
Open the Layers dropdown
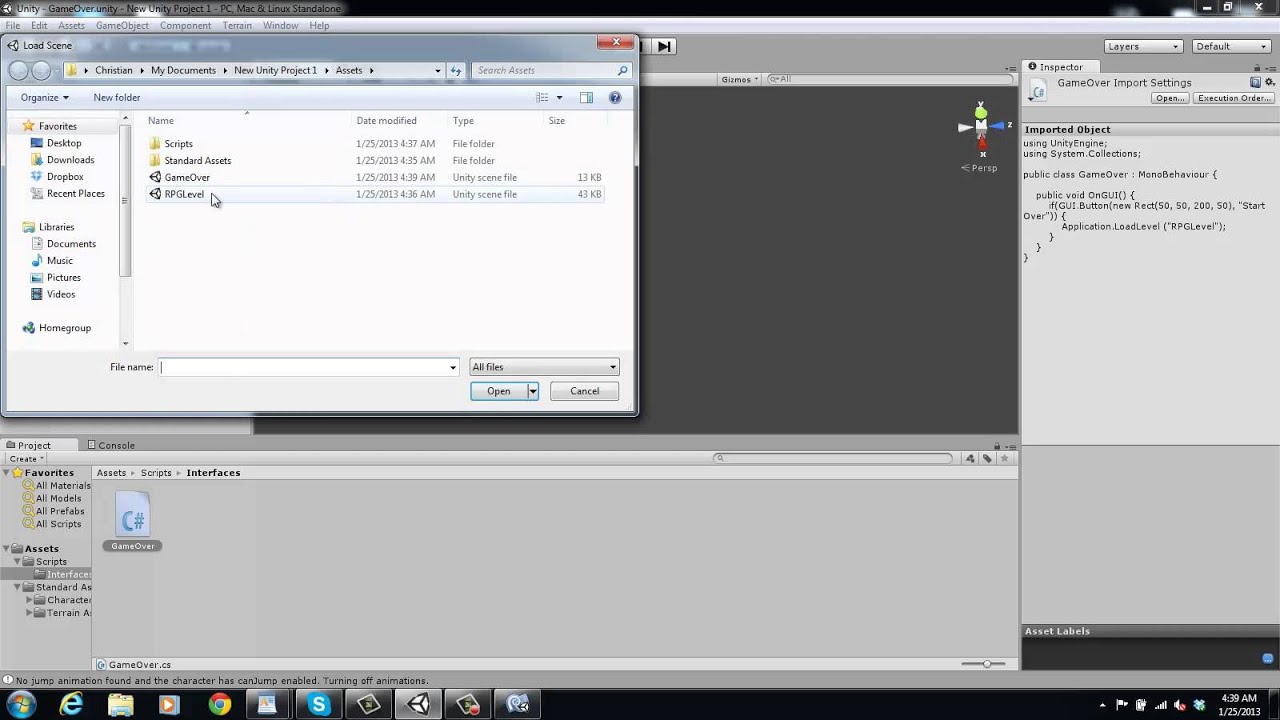[1143, 46]
